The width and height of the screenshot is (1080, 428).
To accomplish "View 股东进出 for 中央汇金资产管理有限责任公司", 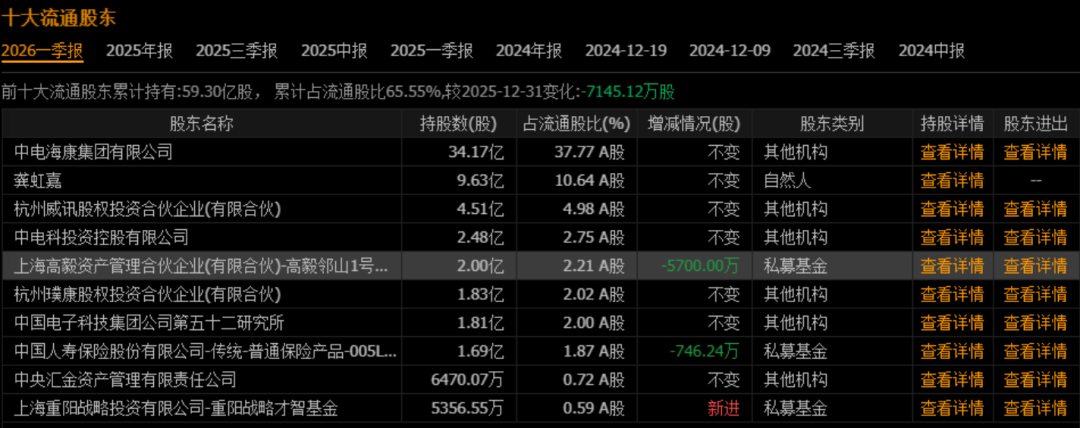I will point(1035,380).
